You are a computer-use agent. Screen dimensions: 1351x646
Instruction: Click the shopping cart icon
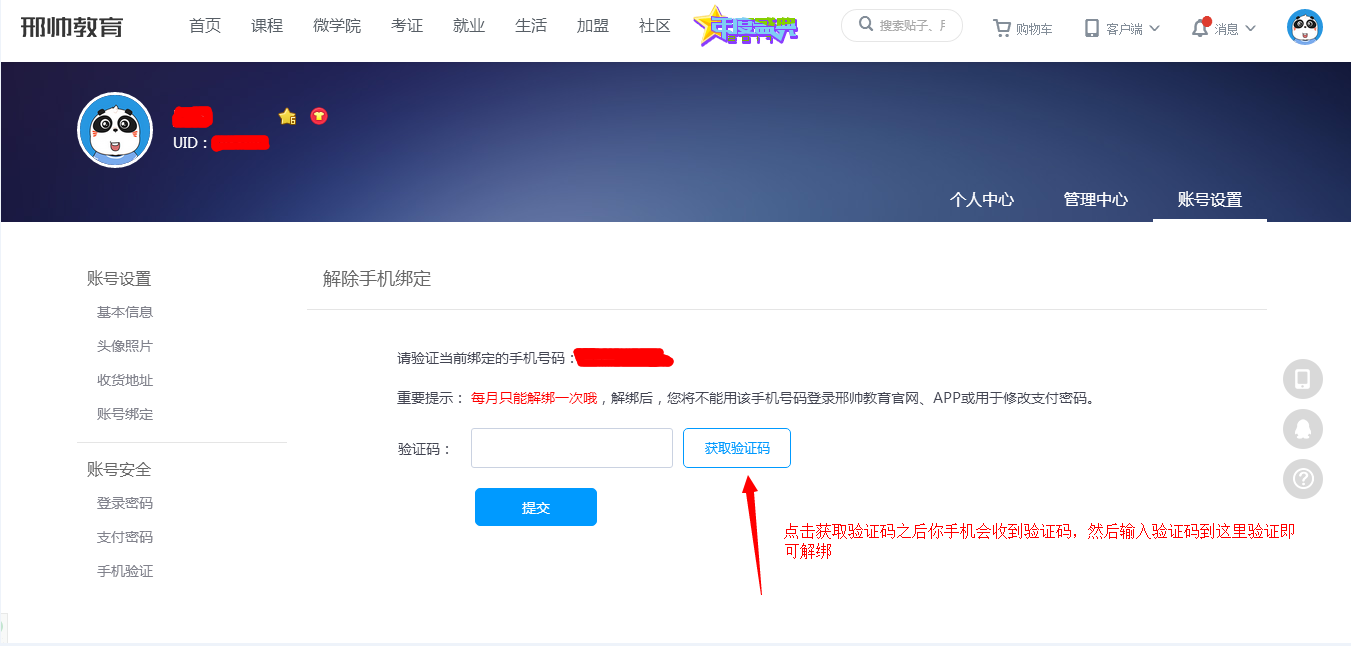pos(1002,29)
